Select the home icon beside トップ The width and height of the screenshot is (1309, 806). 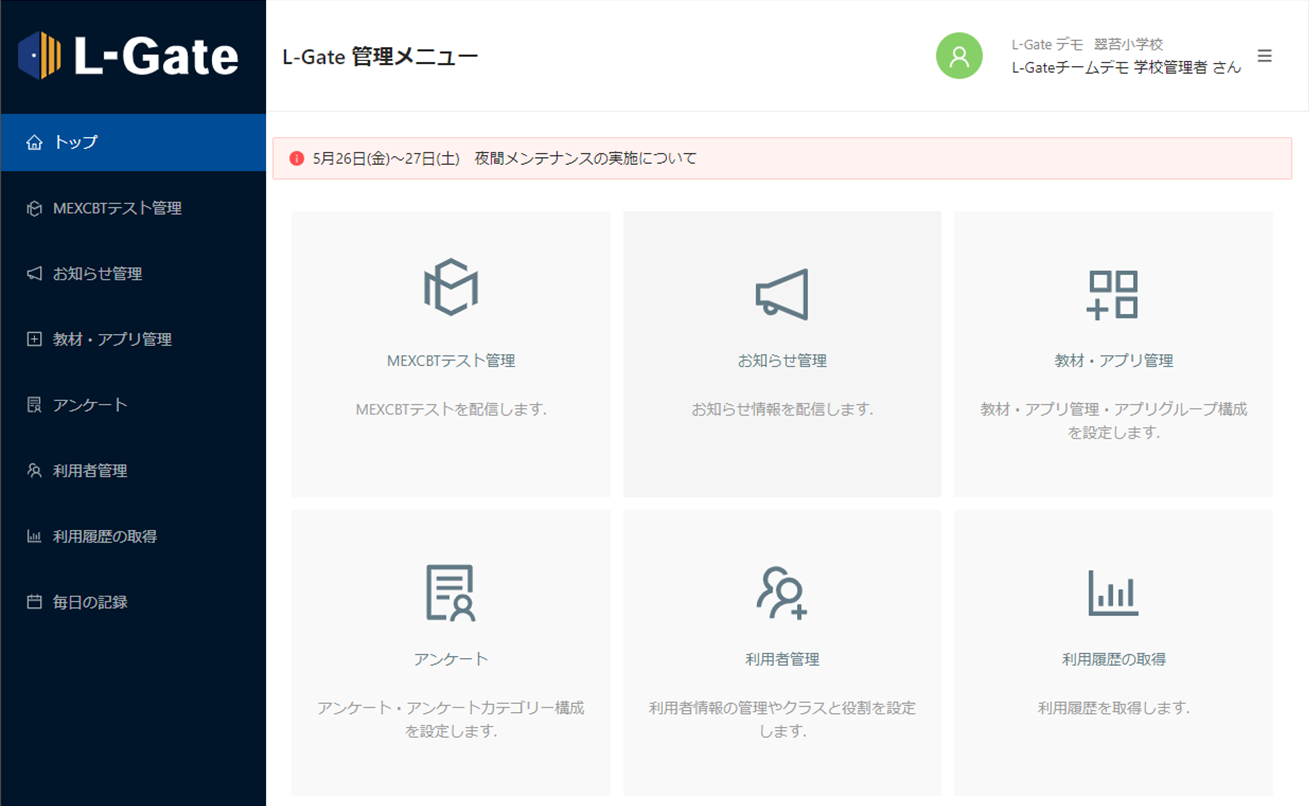(33, 142)
